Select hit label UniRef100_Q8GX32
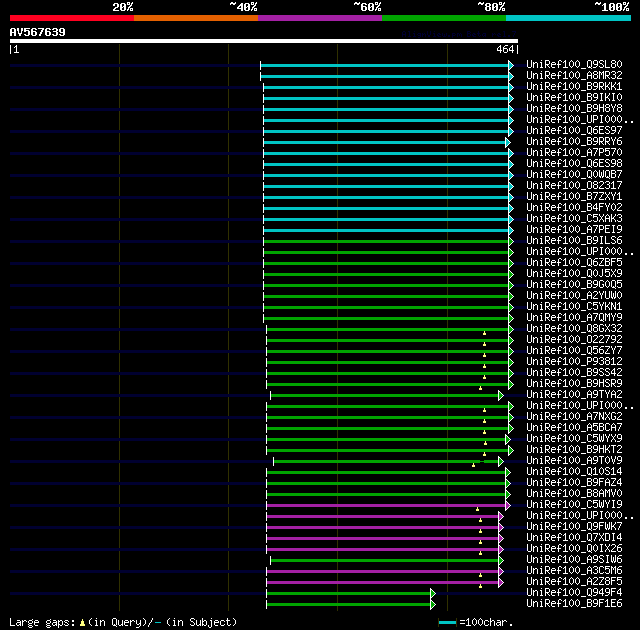This screenshot has width=640, height=630. tap(574, 328)
